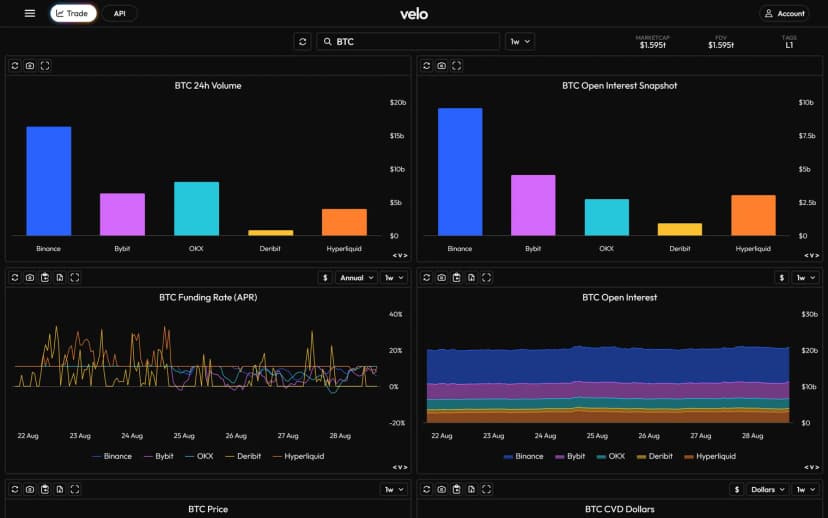Take a screenshot of BTC Funding Rate chart
828x518 pixels.
[30, 278]
